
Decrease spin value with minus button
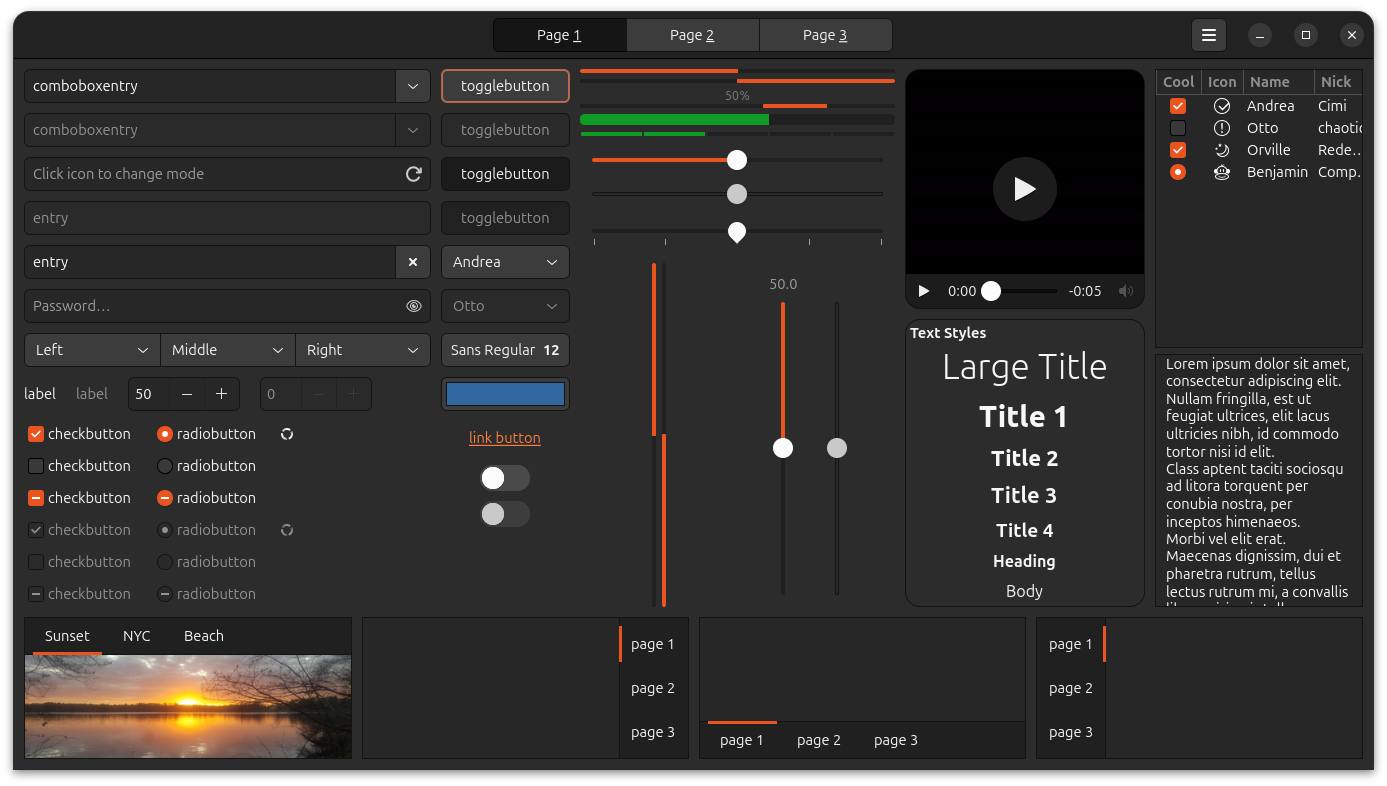[188, 394]
